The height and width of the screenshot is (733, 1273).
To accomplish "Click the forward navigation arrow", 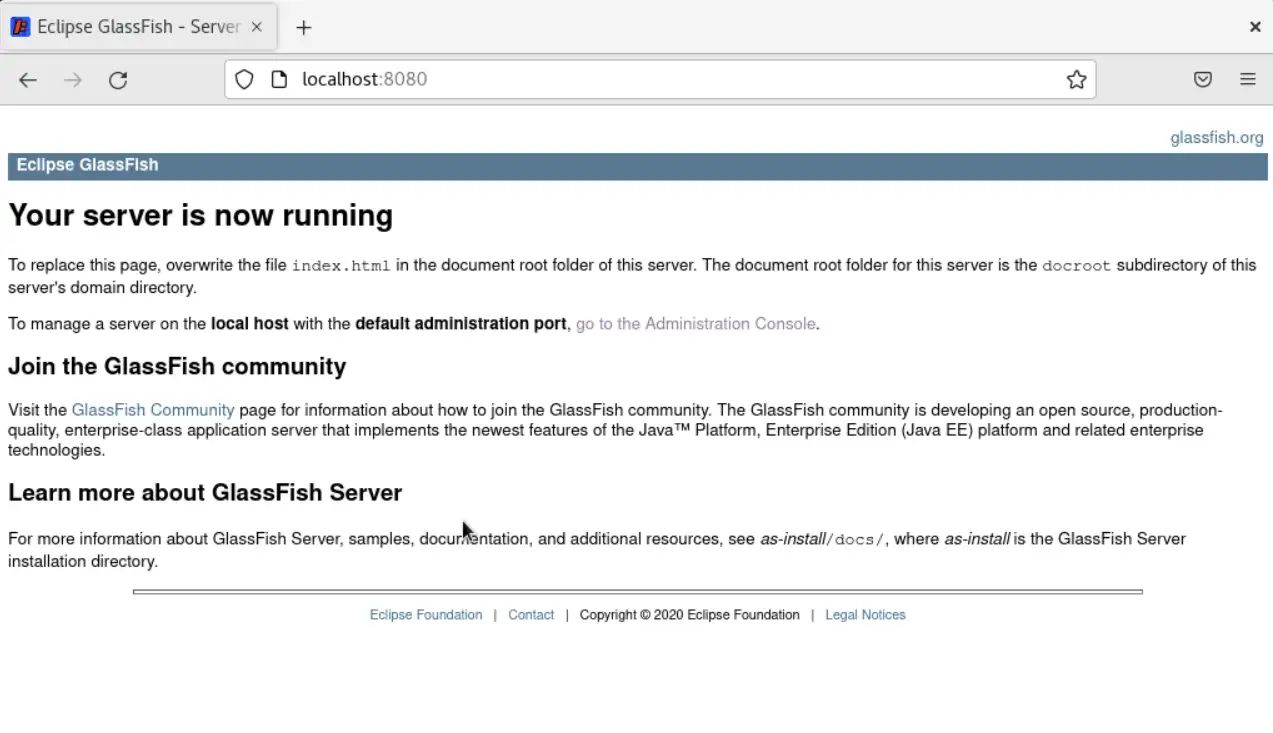I will click(x=72, y=80).
